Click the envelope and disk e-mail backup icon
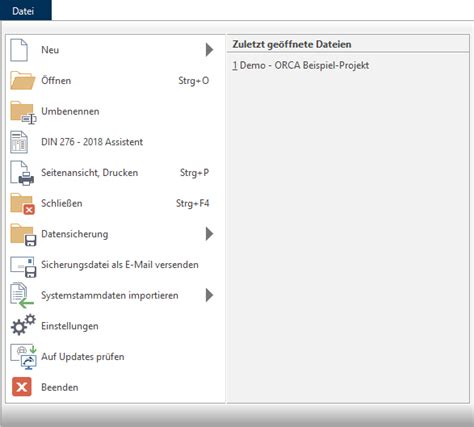Screen dimensions: 474x427 pyautogui.click(x=23, y=266)
